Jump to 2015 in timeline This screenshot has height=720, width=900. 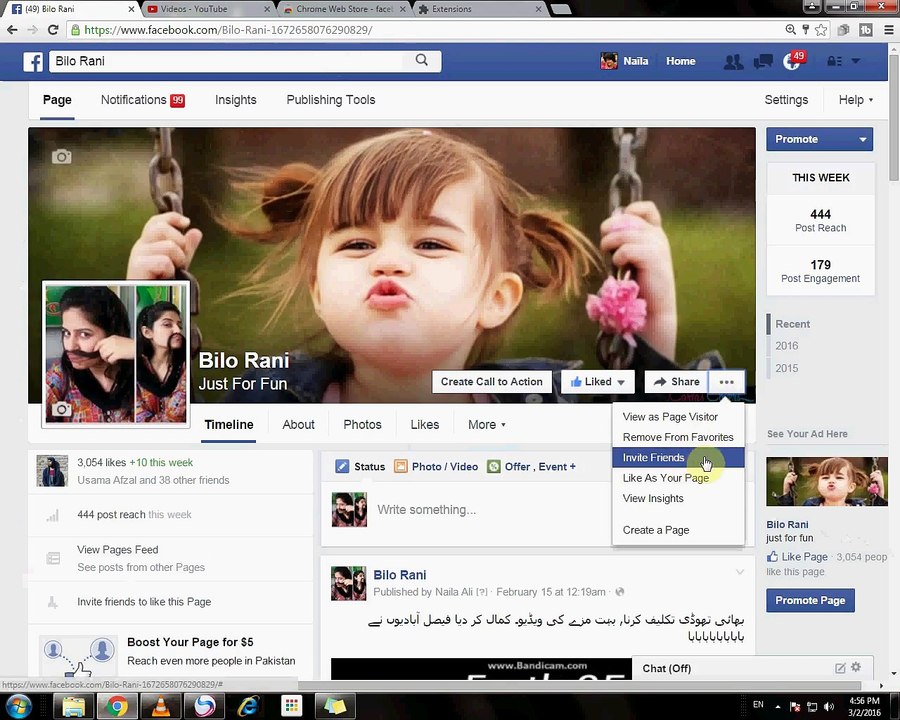pyautogui.click(x=786, y=368)
